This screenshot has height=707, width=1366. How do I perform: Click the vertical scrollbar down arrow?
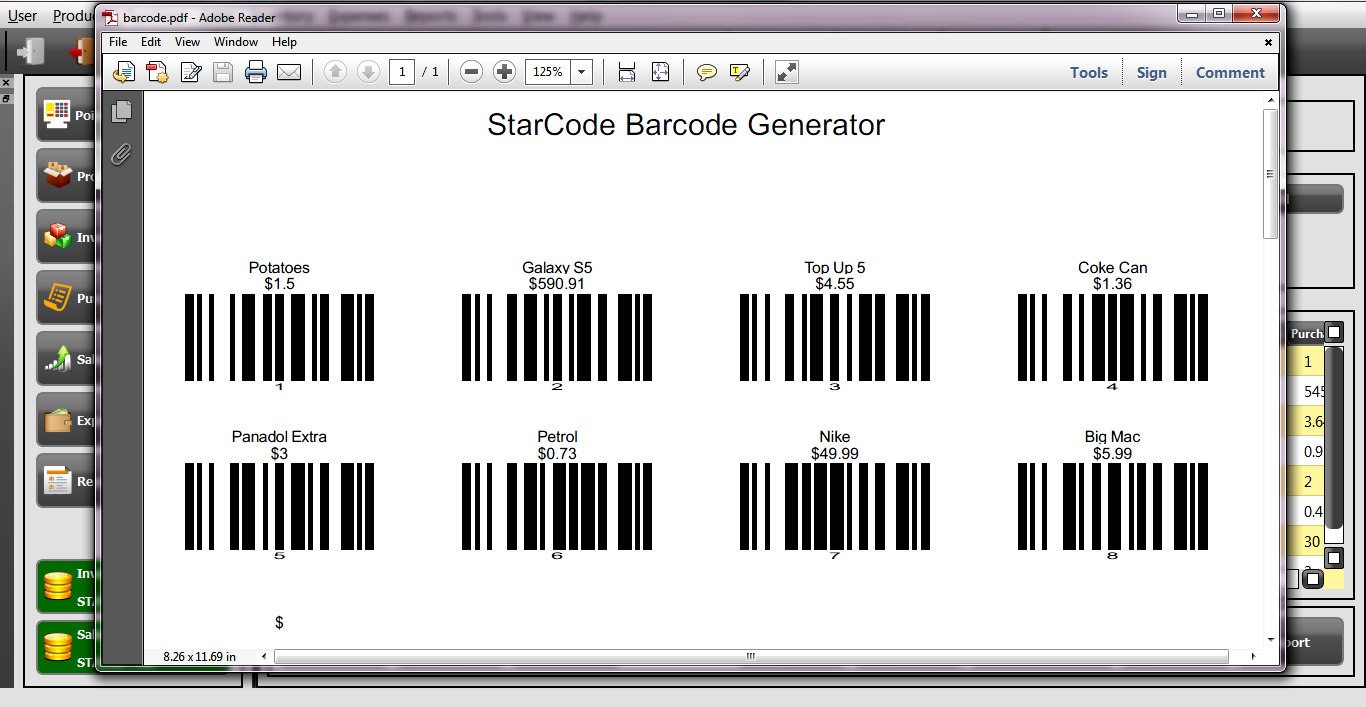(x=1271, y=639)
